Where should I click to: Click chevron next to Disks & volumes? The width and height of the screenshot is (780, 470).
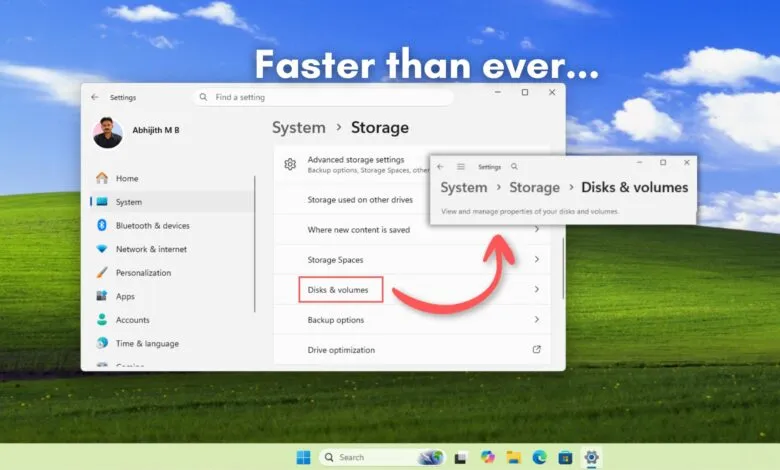click(x=537, y=289)
